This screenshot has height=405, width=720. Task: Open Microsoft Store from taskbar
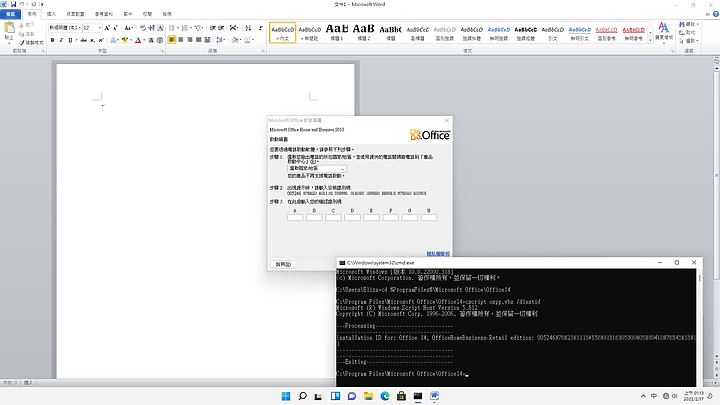401,396
